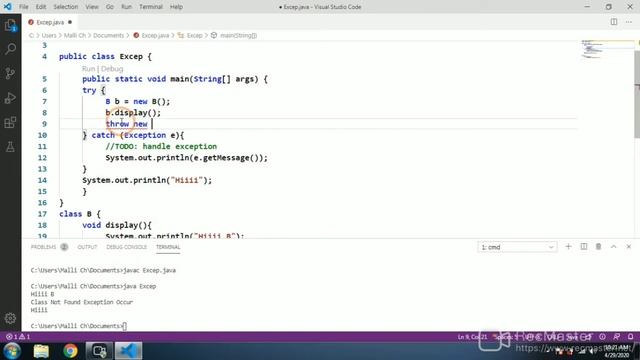640x360 pixels.
Task: Click the Debug CodeLens above main
Action: pyautogui.click(x=112, y=69)
